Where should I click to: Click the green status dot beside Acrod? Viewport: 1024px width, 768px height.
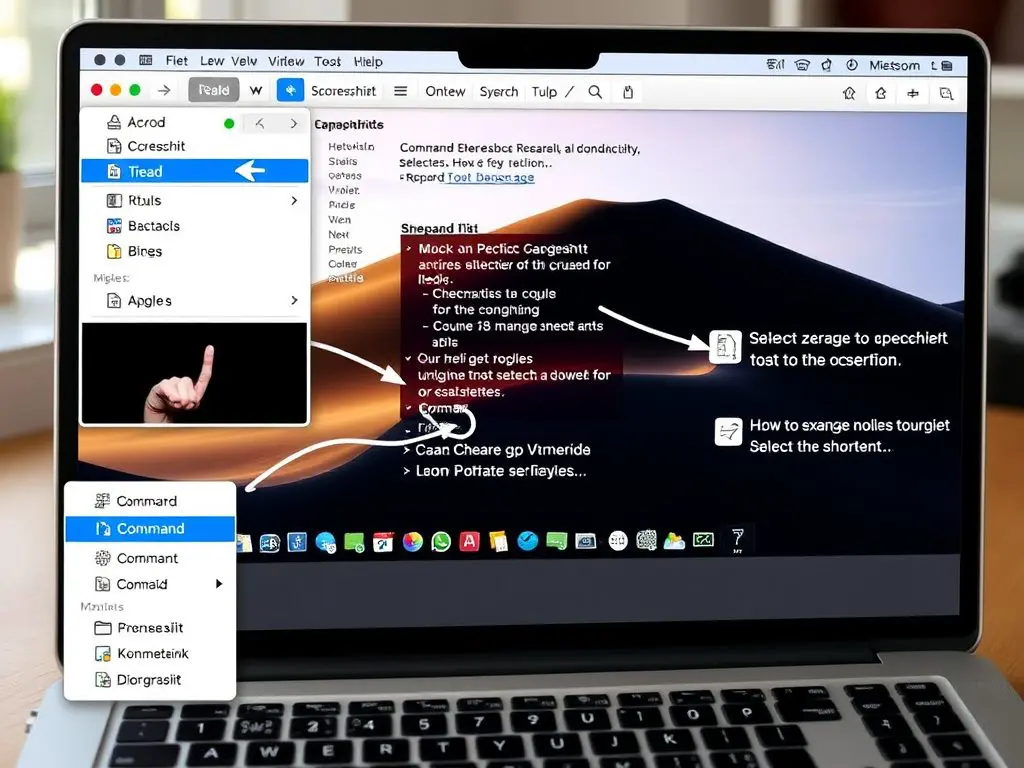(x=229, y=124)
